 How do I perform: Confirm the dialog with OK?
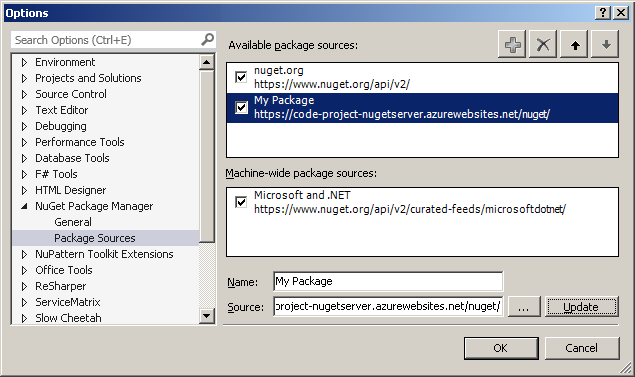[501, 348]
